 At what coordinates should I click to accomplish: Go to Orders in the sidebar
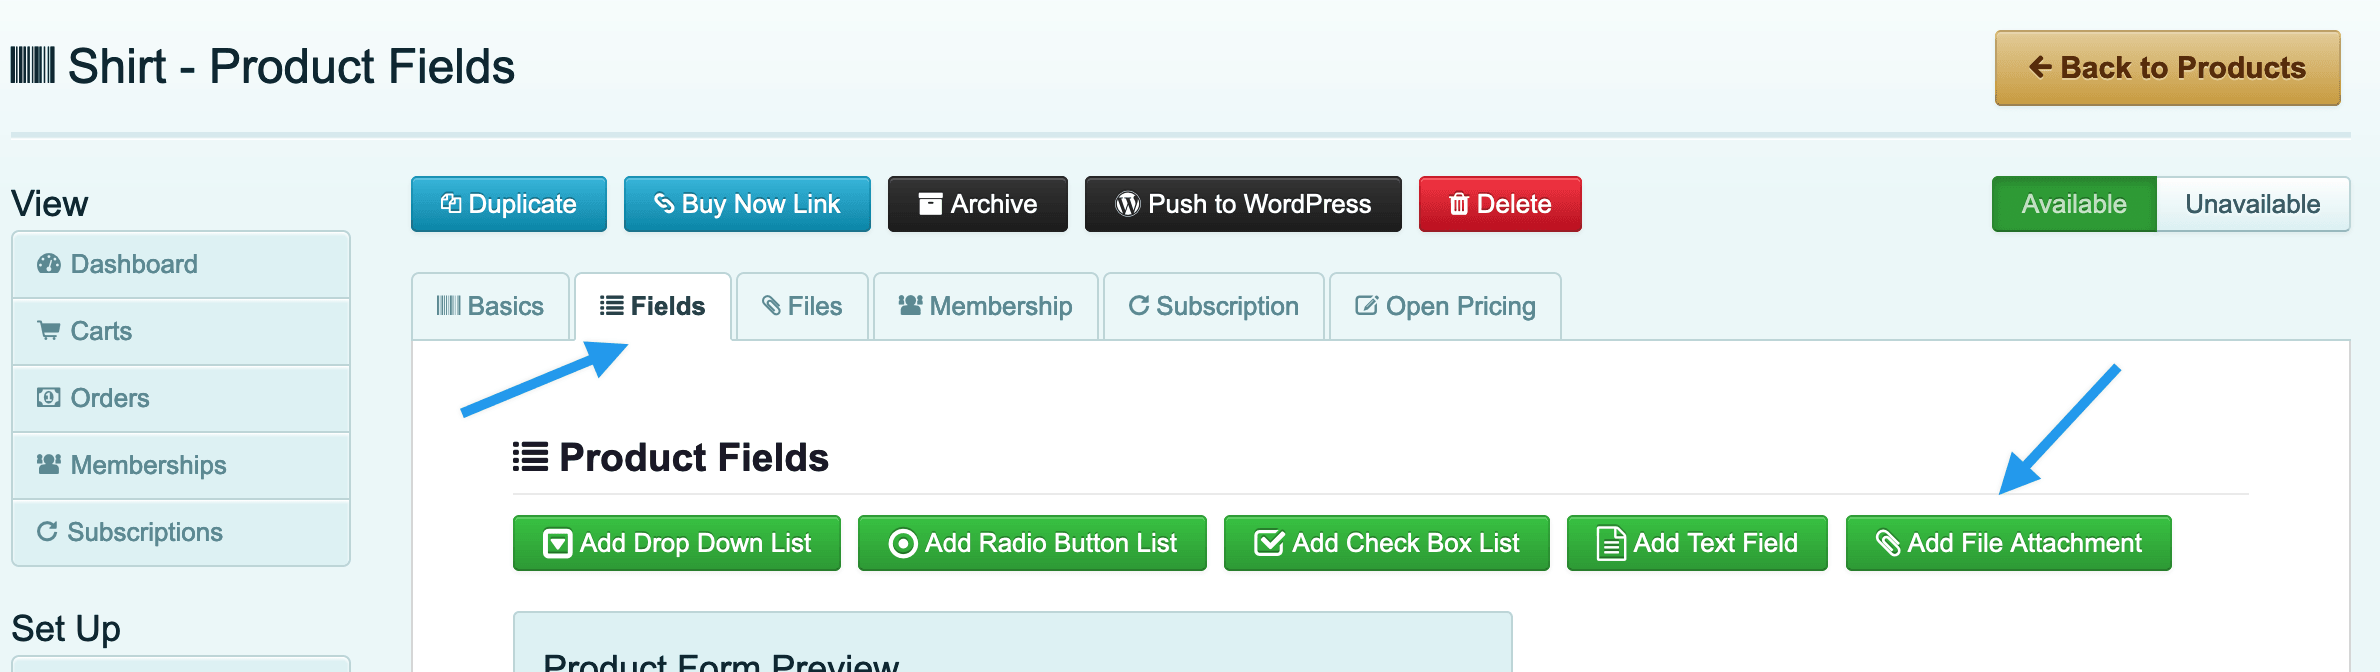point(181,398)
